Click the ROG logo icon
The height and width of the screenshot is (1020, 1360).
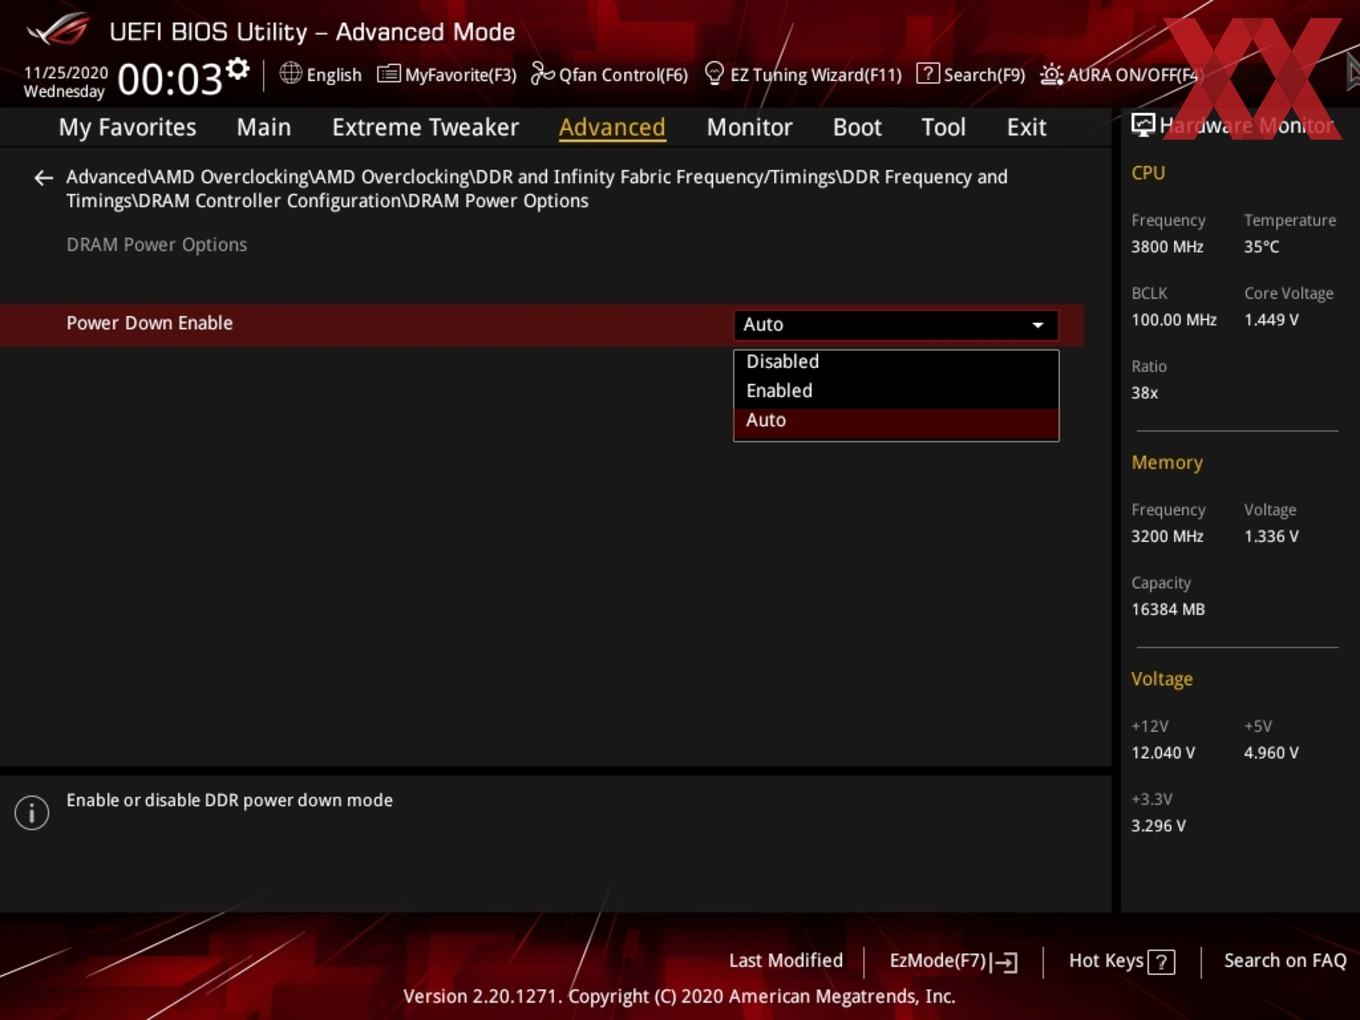pyautogui.click(x=57, y=29)
